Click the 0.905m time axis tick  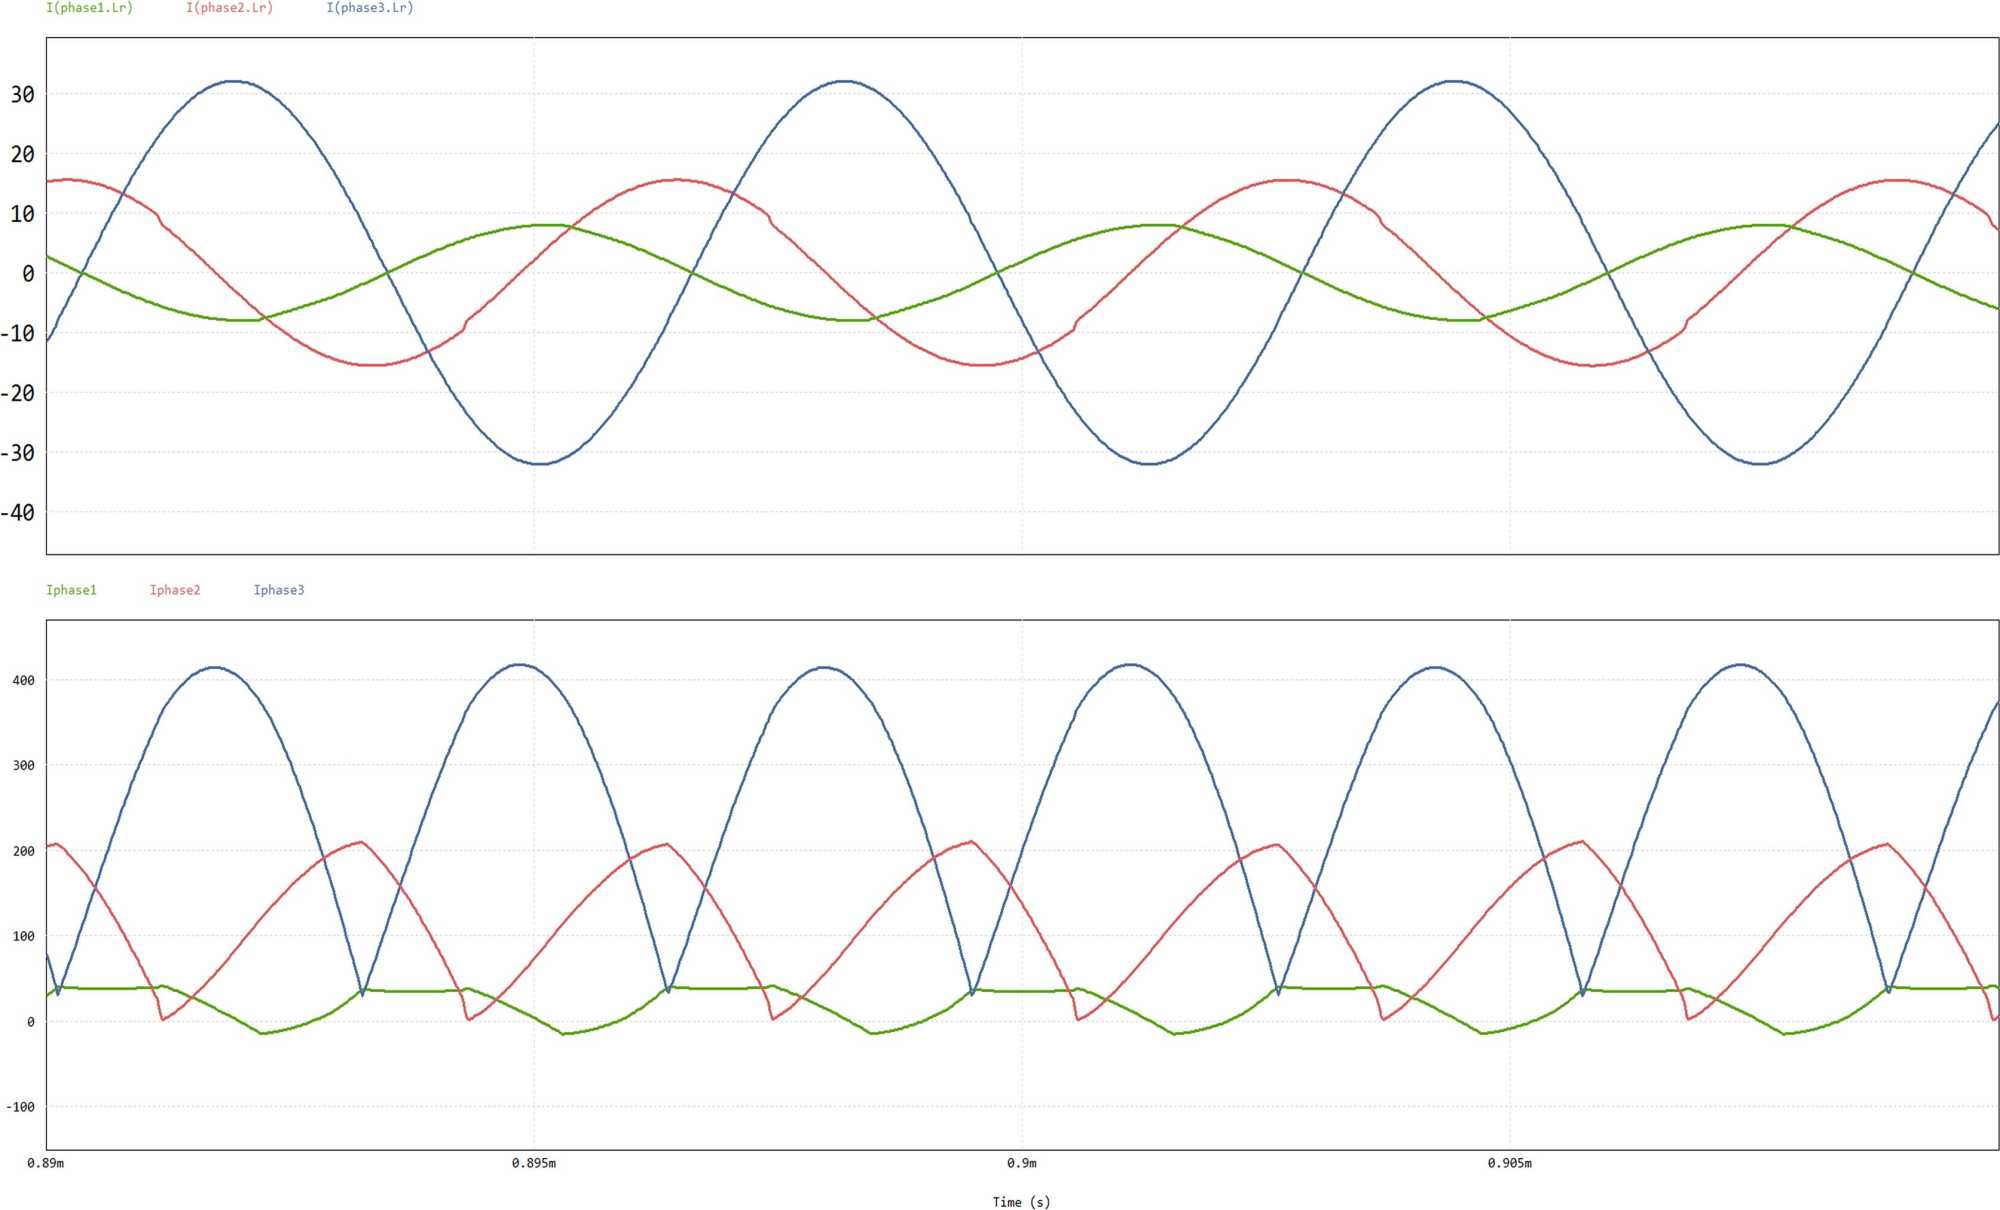click(1509, 1163)
